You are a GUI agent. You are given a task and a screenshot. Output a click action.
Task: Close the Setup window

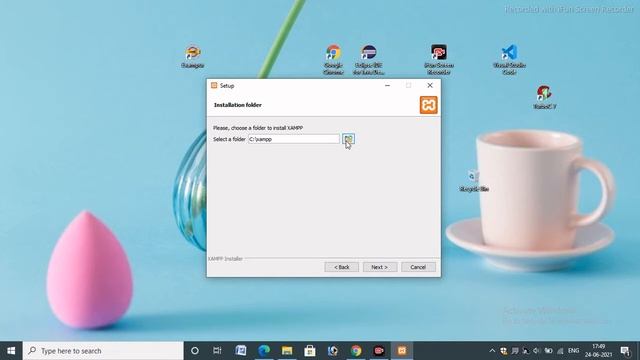tap(430, 85)
